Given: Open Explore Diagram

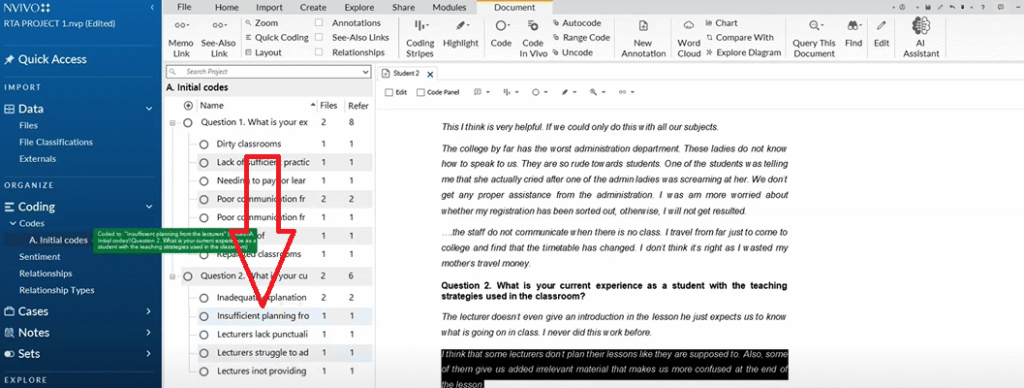Looking at the screenshot, I should click(x=743, y=53).
